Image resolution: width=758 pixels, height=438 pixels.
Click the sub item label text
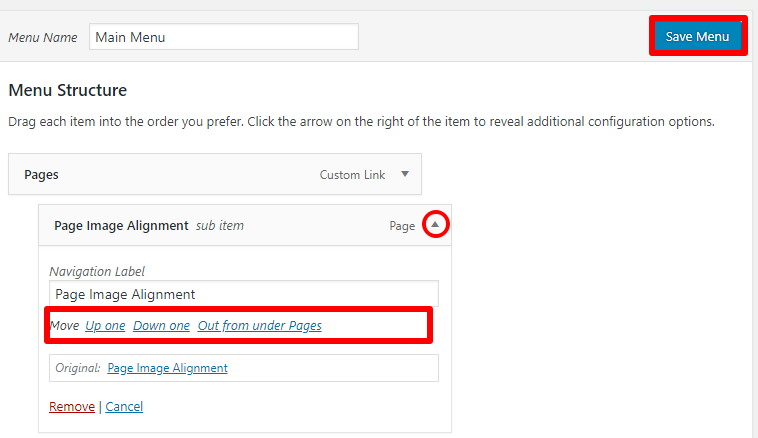pos(220,226)
